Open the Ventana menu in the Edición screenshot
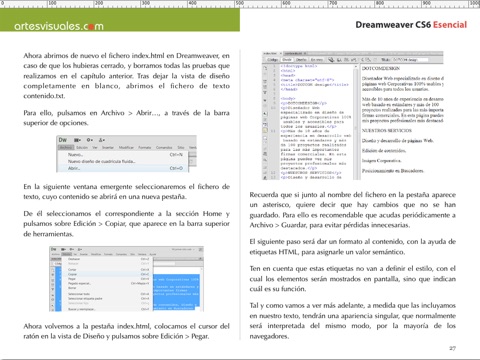This screenshot has height=360, width=480. pos(142,254)
